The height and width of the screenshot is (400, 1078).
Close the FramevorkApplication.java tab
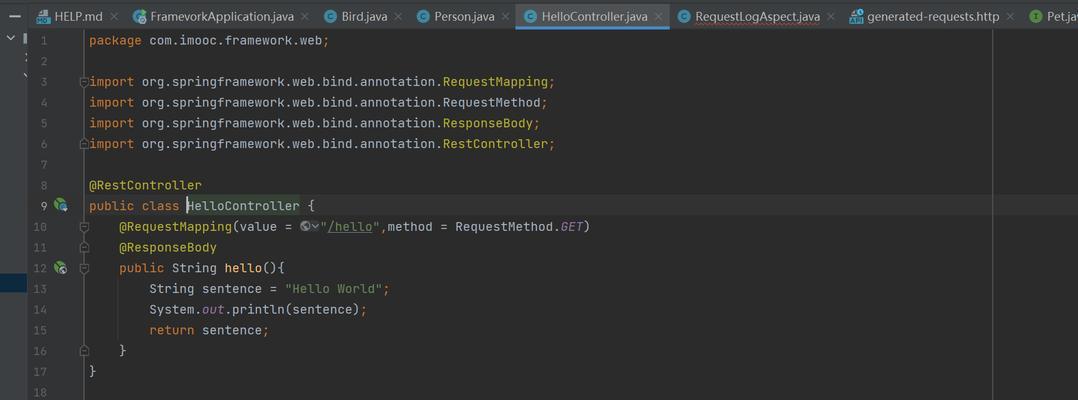(x=305, y=16)
